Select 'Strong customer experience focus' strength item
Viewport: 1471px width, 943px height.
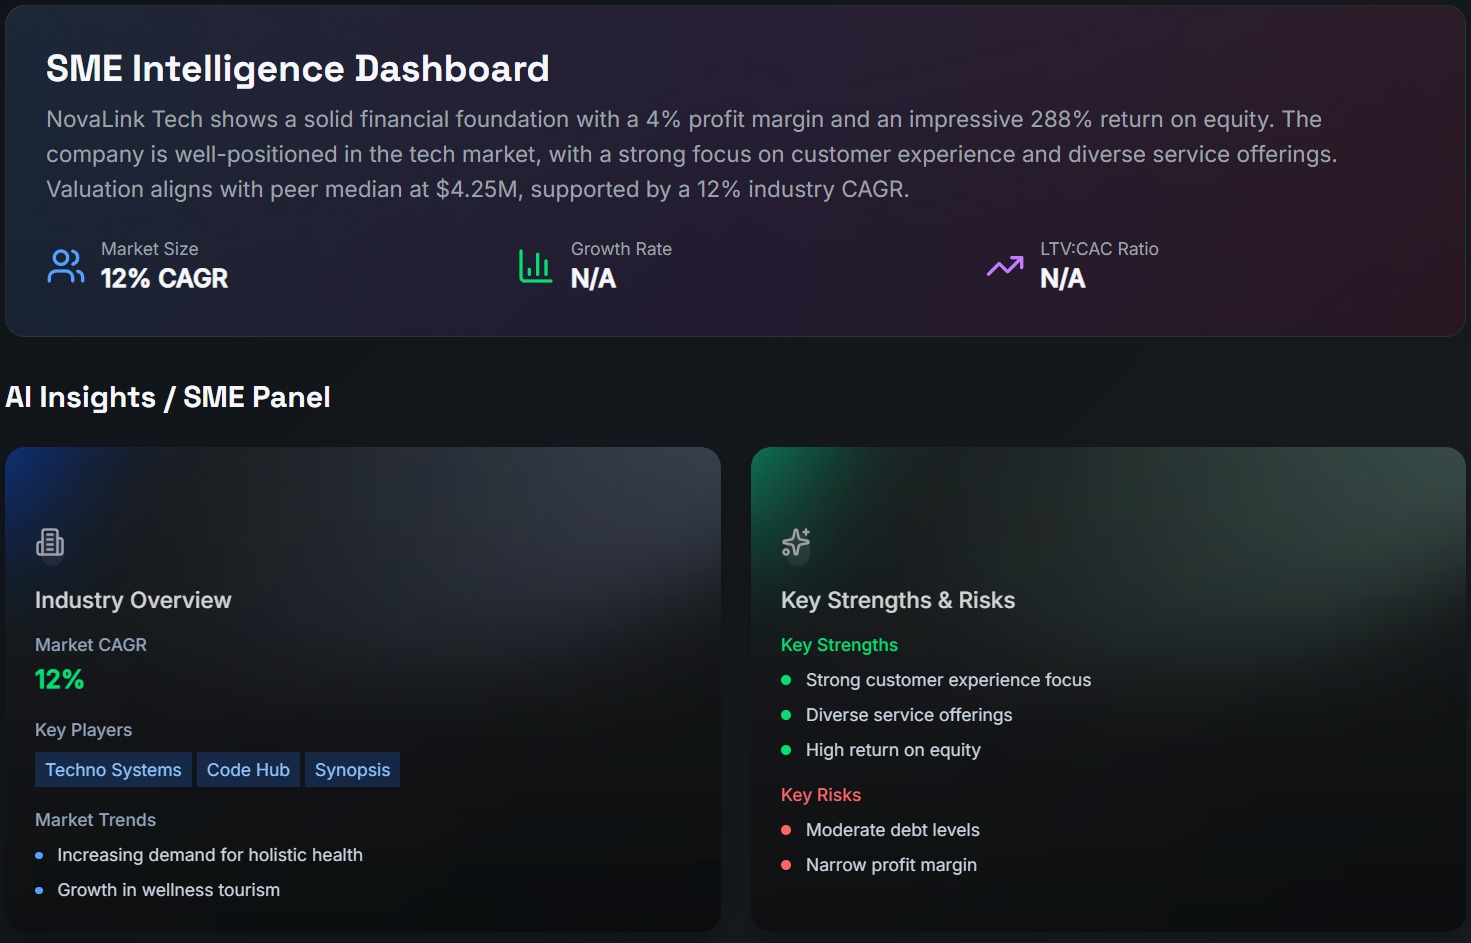pyautogui.click(x=947, y=680)
